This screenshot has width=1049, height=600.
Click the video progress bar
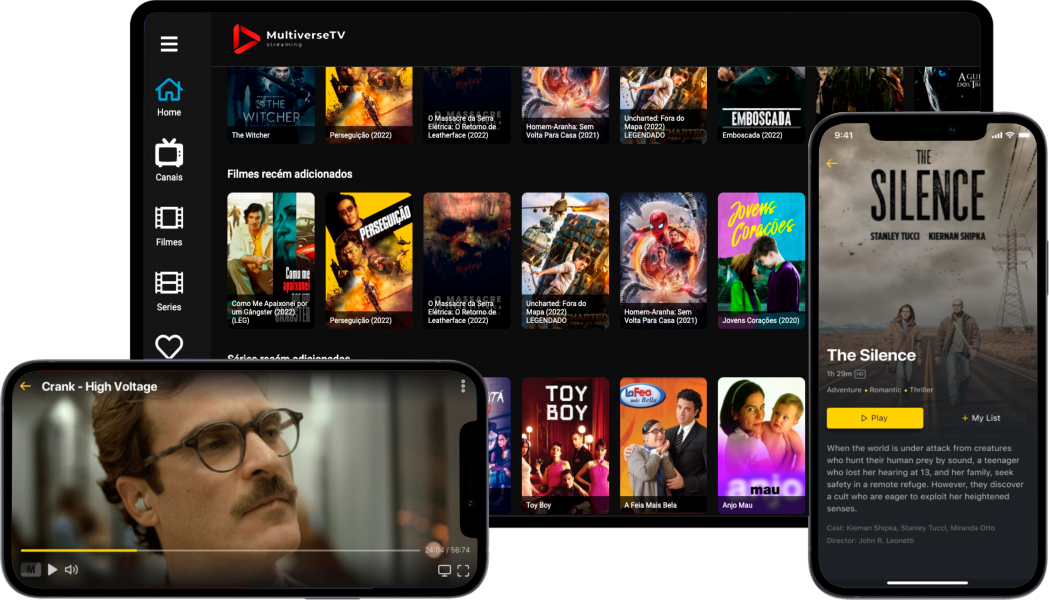(220, 550)
